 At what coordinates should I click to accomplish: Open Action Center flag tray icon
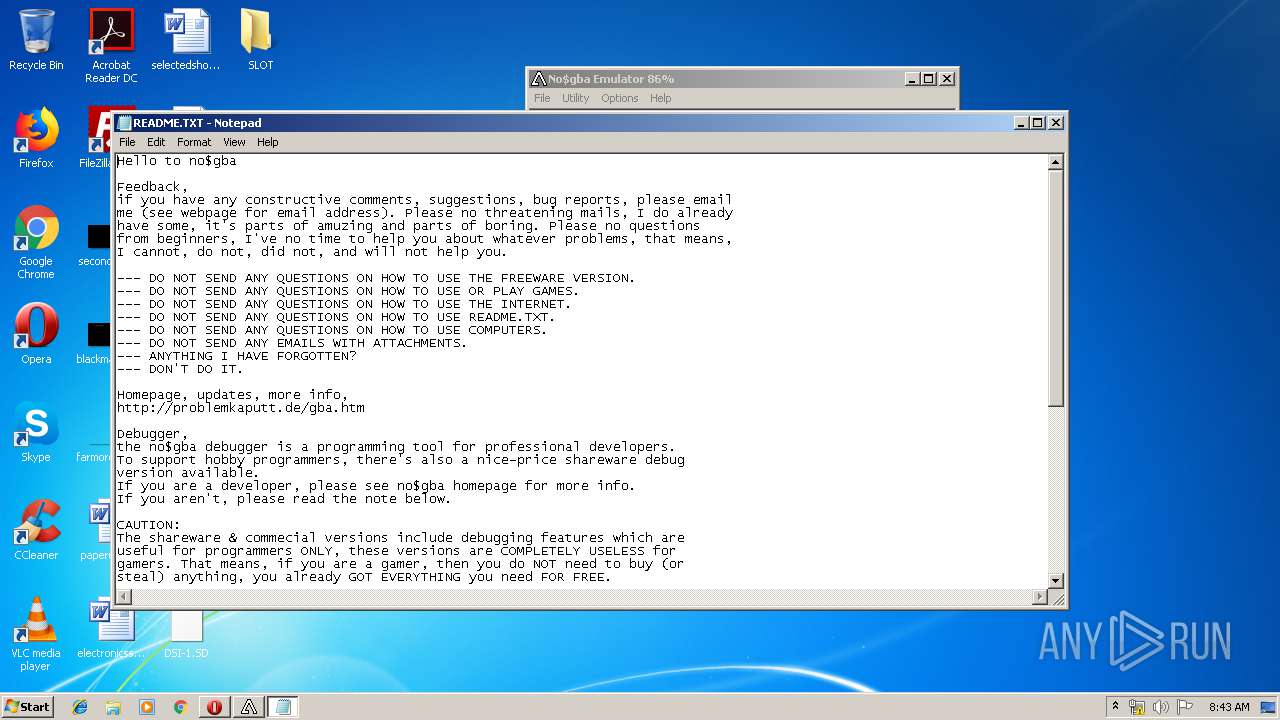pos(1184,707)
